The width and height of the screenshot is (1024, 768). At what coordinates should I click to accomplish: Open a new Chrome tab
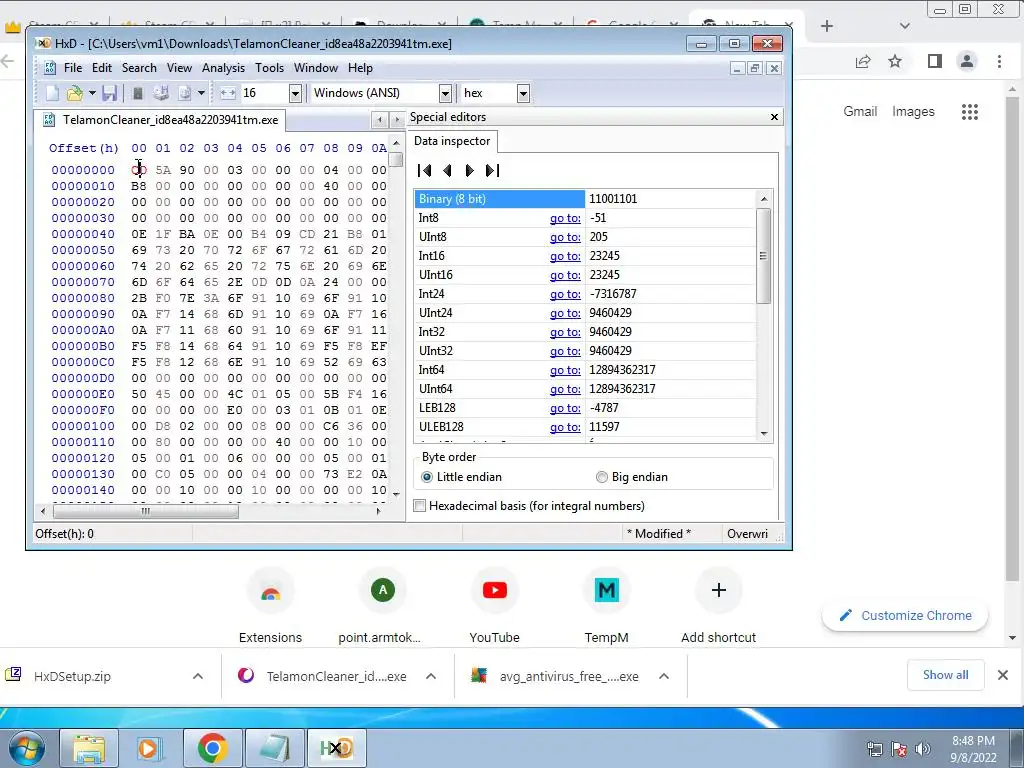point(827,26)
